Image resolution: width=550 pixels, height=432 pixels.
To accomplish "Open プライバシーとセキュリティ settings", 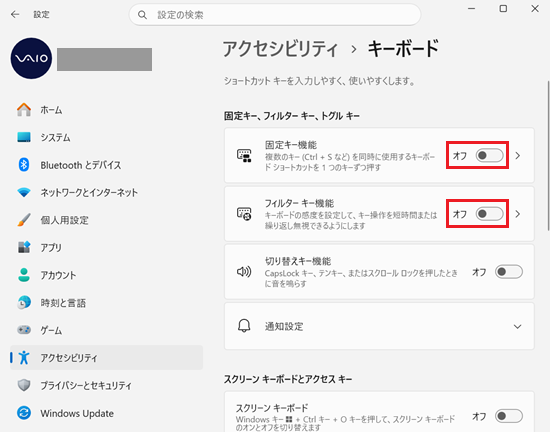I will [x=106, y=385].
